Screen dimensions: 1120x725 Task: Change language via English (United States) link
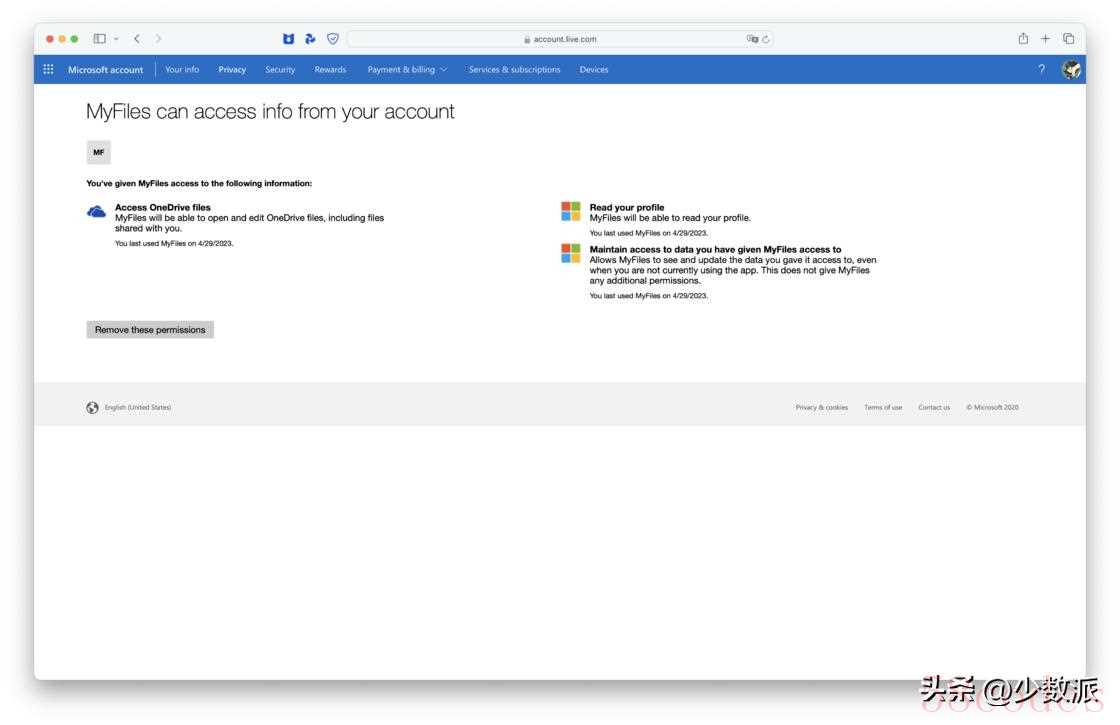[138, 407]
